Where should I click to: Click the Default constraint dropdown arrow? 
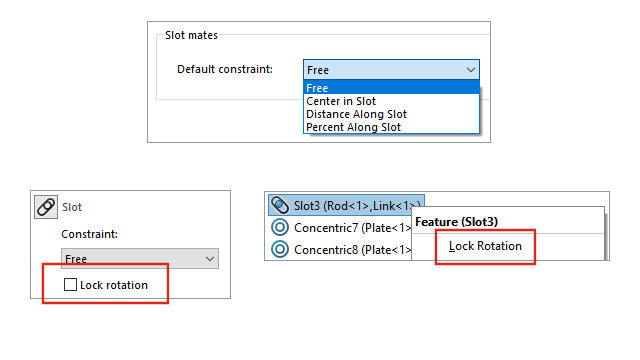[471, 70]
